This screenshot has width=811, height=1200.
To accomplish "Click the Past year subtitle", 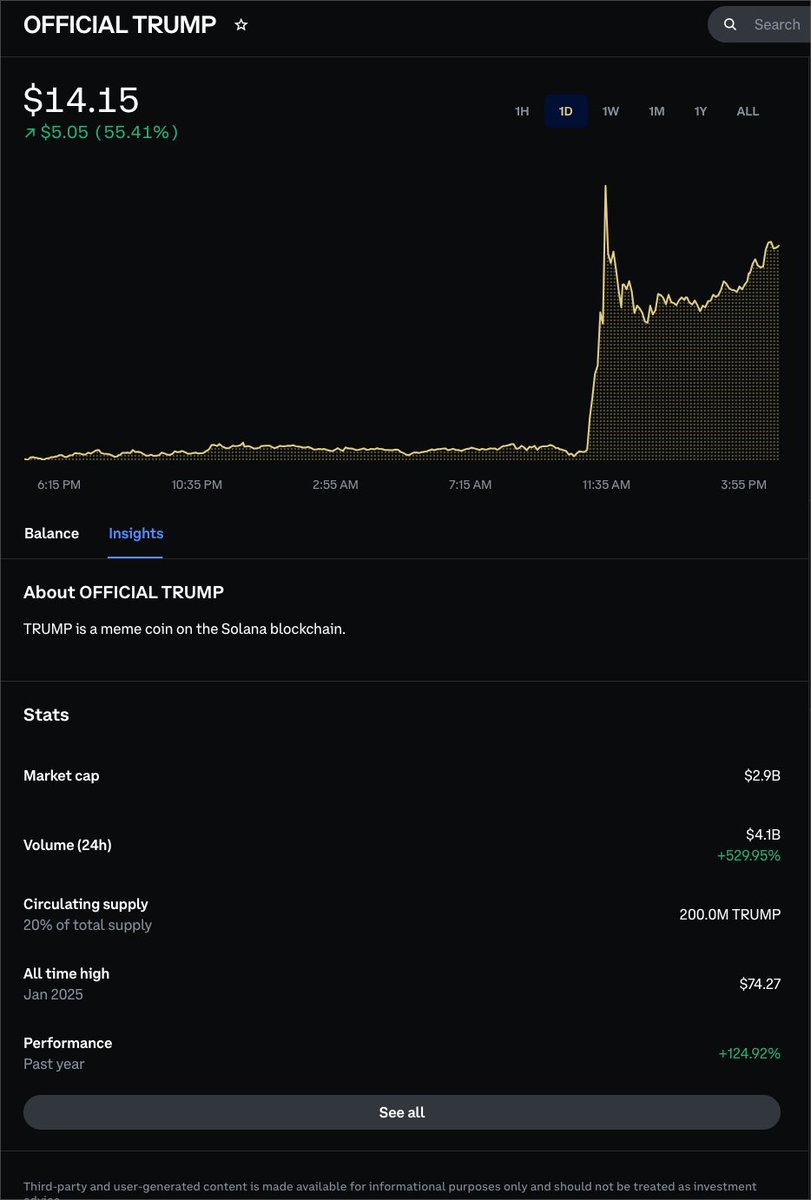I will tap(54, 1064).
